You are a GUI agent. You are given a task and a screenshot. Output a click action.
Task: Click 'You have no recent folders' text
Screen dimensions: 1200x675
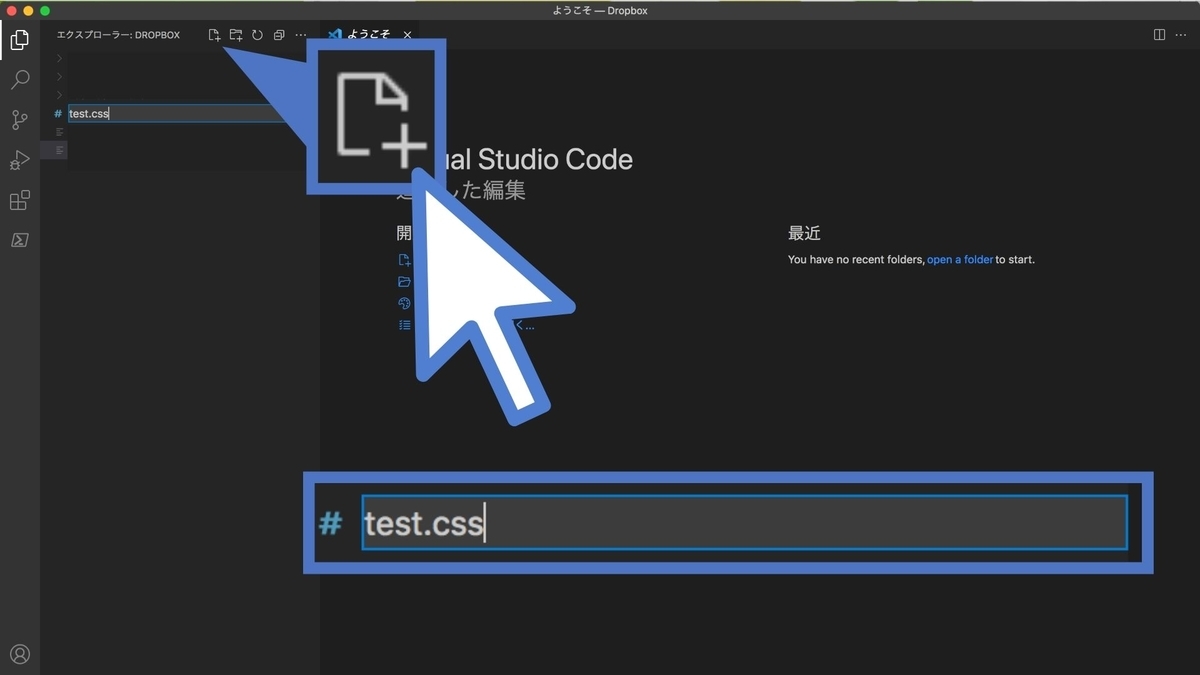coord(855,260)
